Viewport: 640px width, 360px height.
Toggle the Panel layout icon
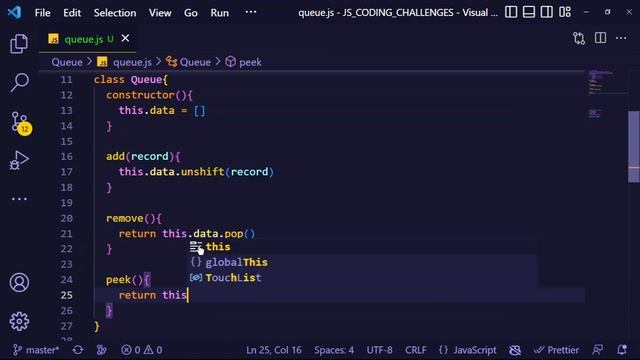pyautogui.click(x=529, y=12)
